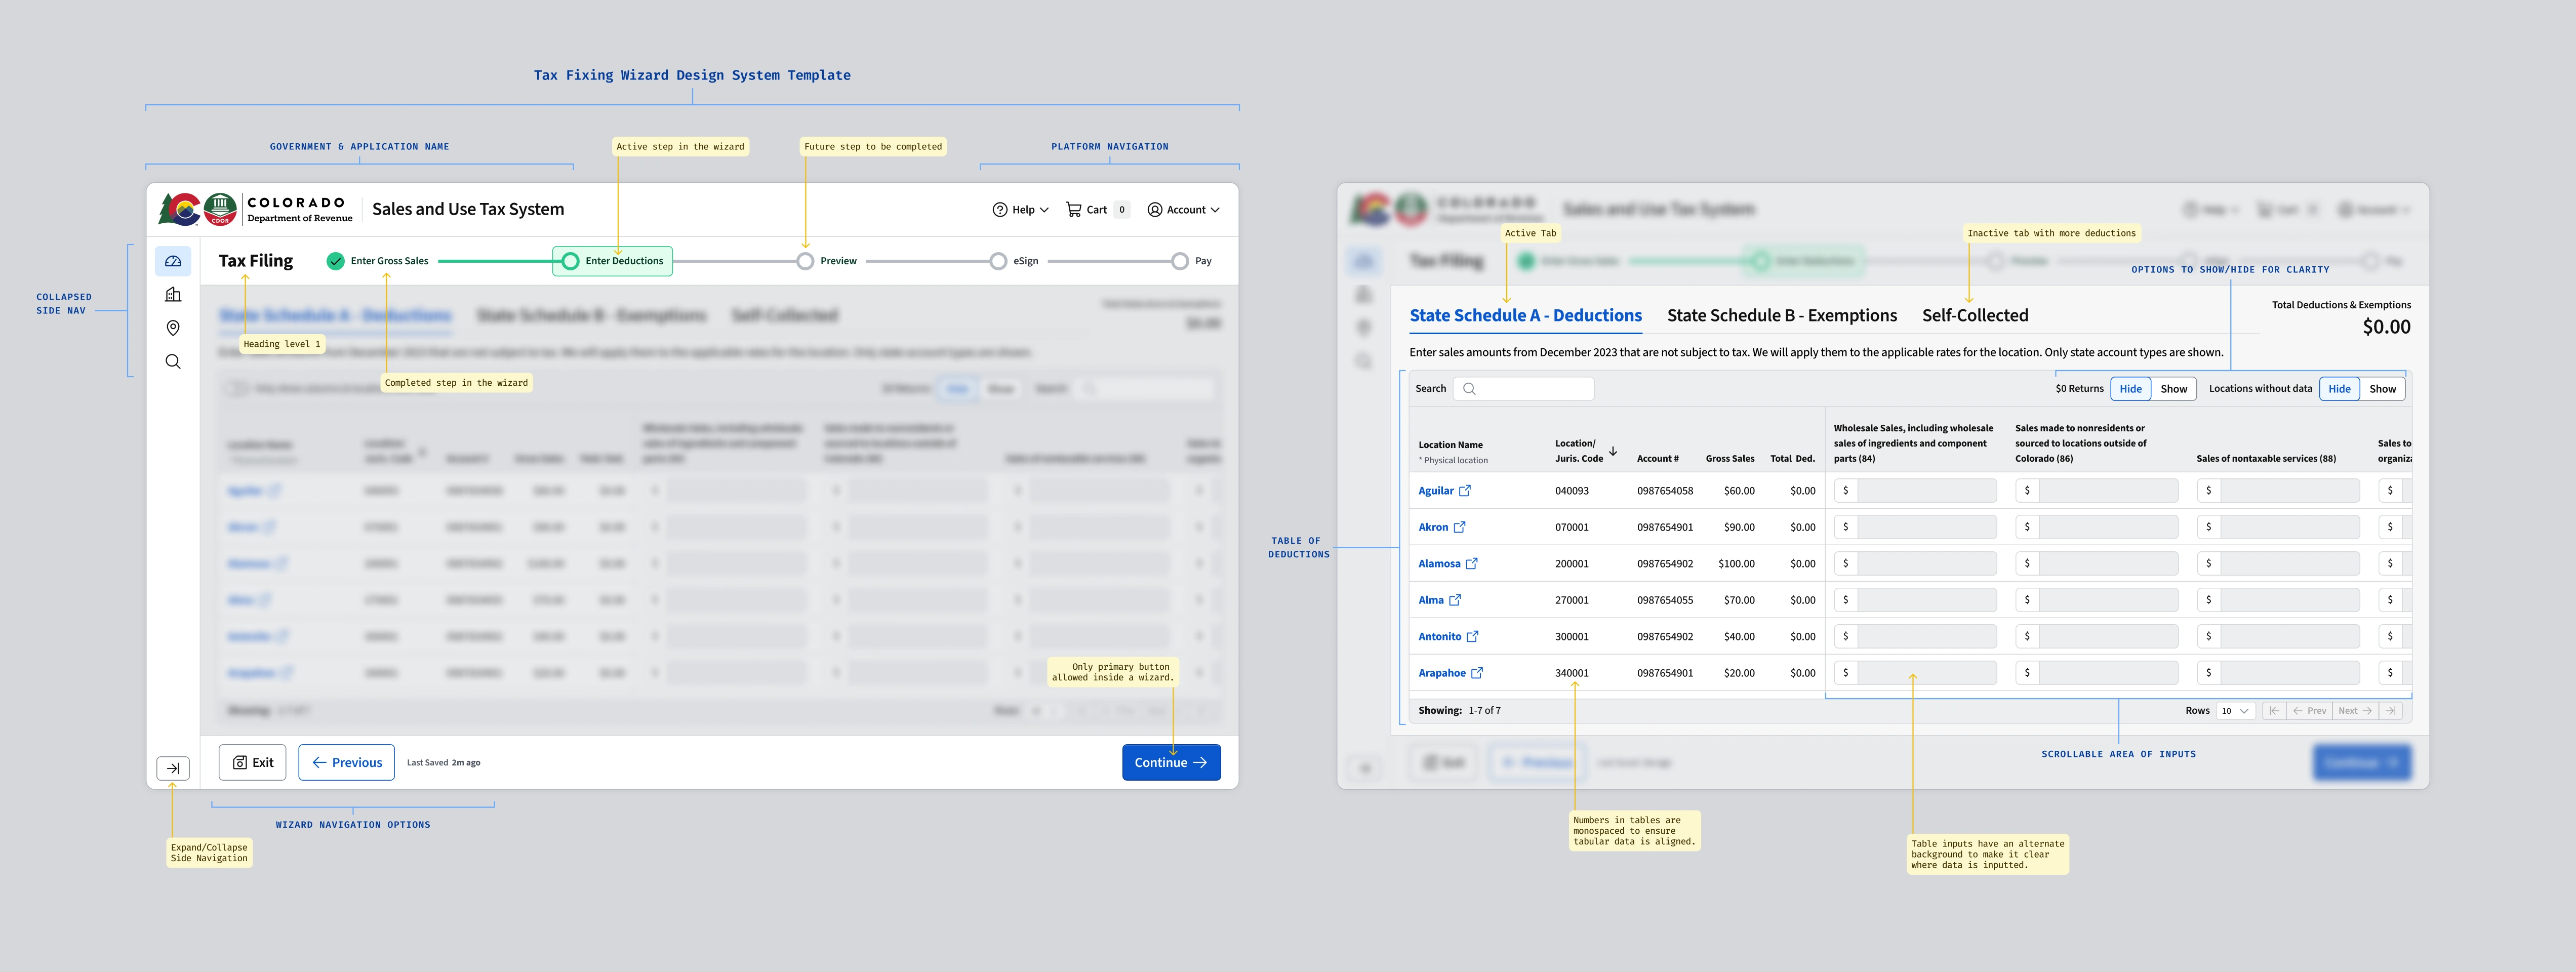Image resolution: width=2576 pixels, height=972 pixels.
Task: Click the magnifier icon in side nav
Action: point(173,362)
